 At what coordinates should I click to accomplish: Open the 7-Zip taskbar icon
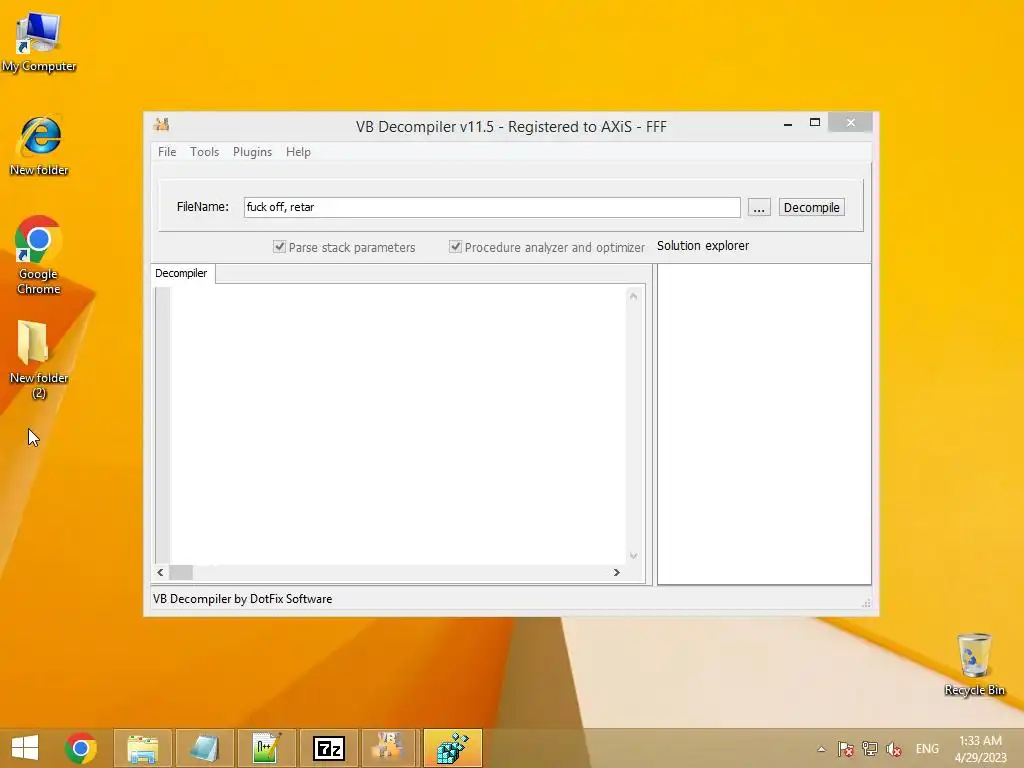click(328, 748)
